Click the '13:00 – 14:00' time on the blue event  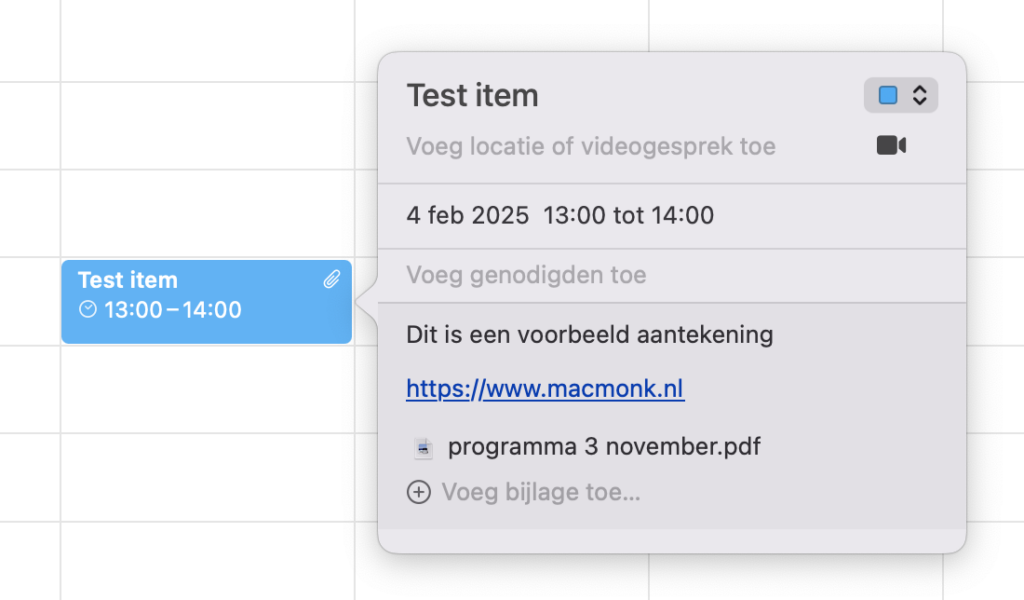pos(173,310)
